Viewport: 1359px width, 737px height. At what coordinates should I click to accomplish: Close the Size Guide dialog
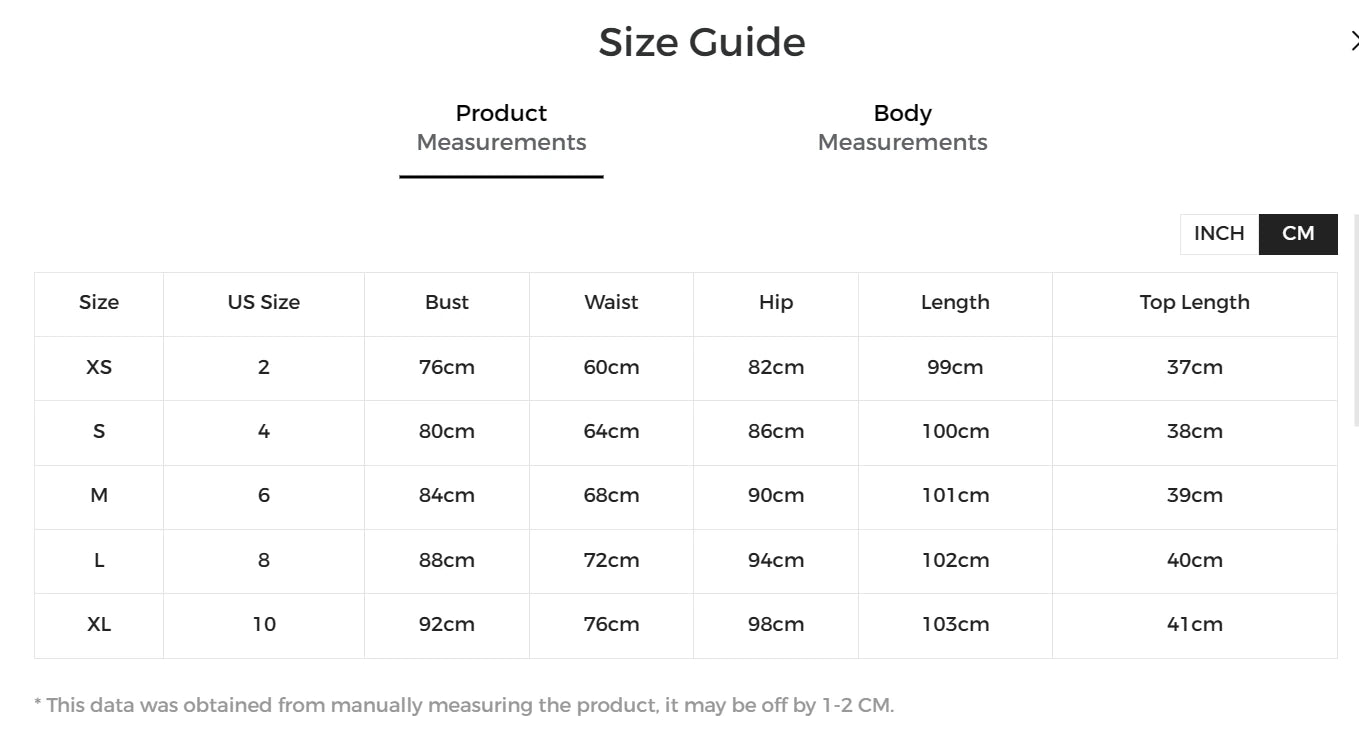(x=1353, y=42)
